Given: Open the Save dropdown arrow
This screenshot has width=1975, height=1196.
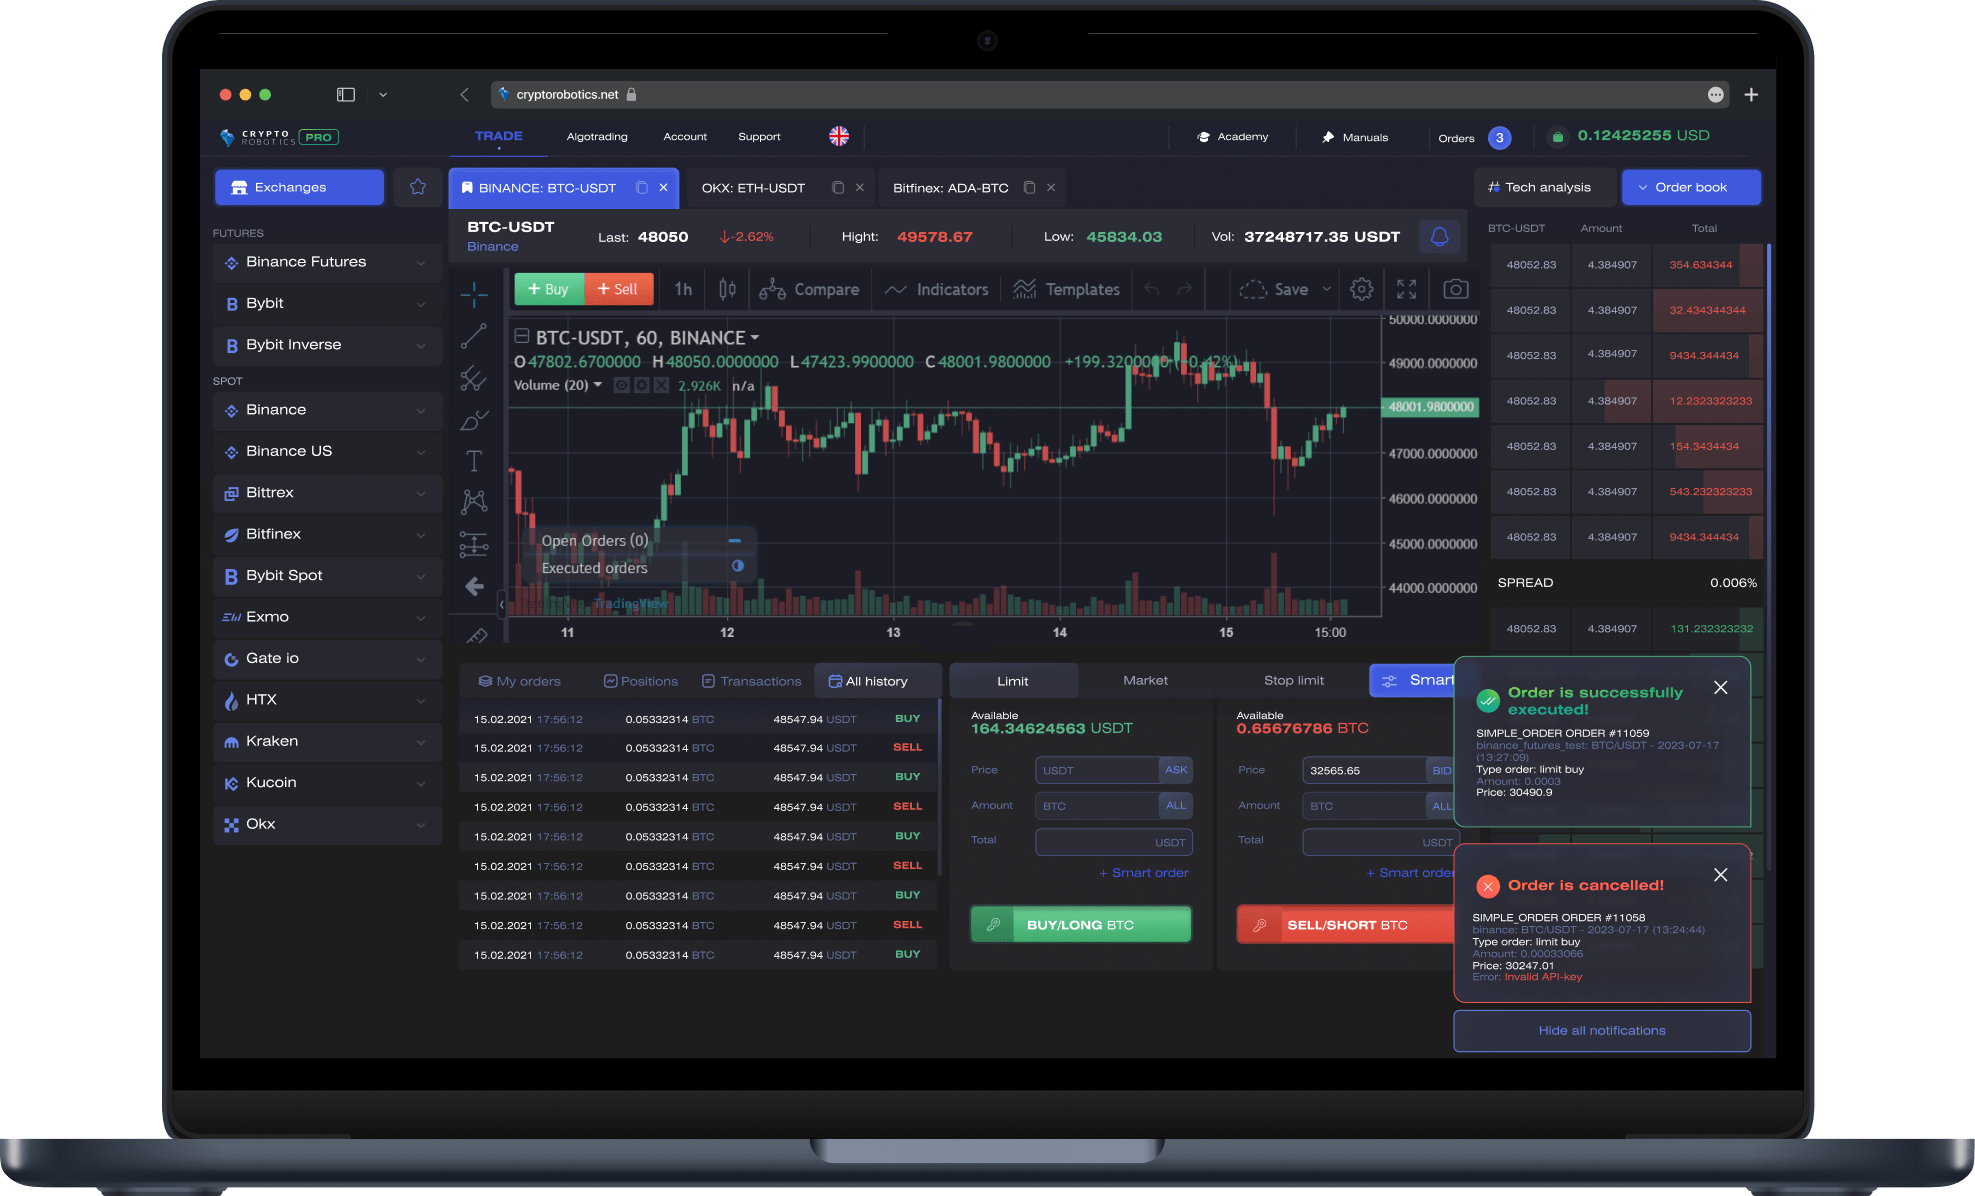Looking at the screenshot, I should [1327, 289].
